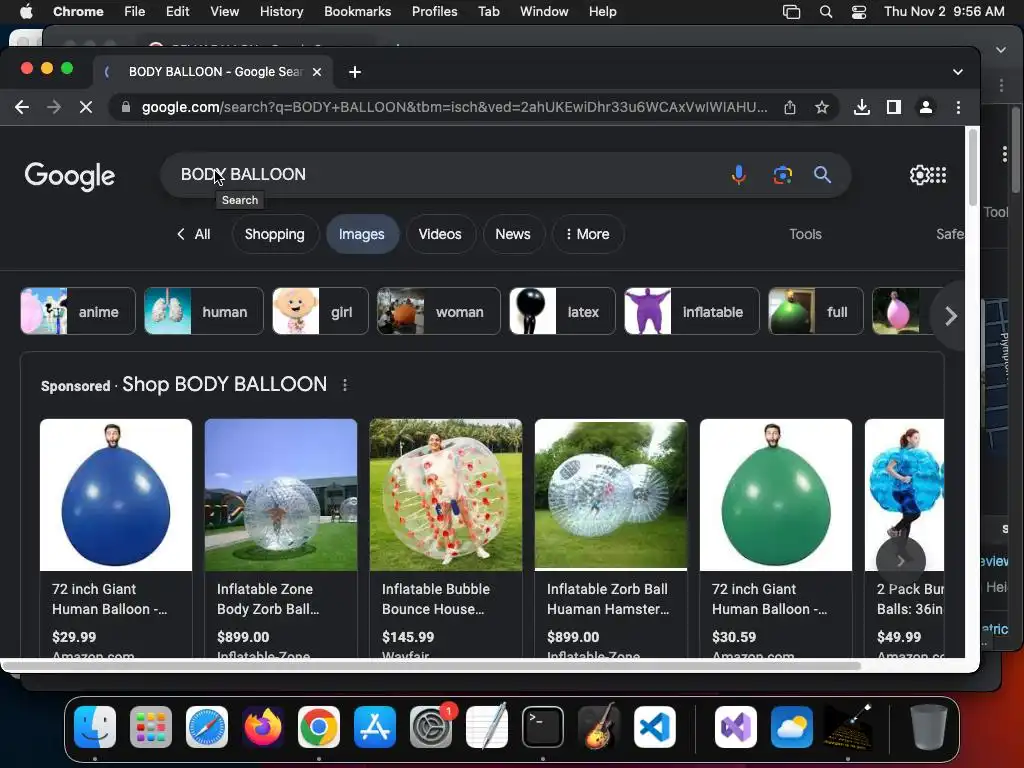Click the lock icon beside the URL
This screenshot has width=1024, height=768.
point(126,107)
